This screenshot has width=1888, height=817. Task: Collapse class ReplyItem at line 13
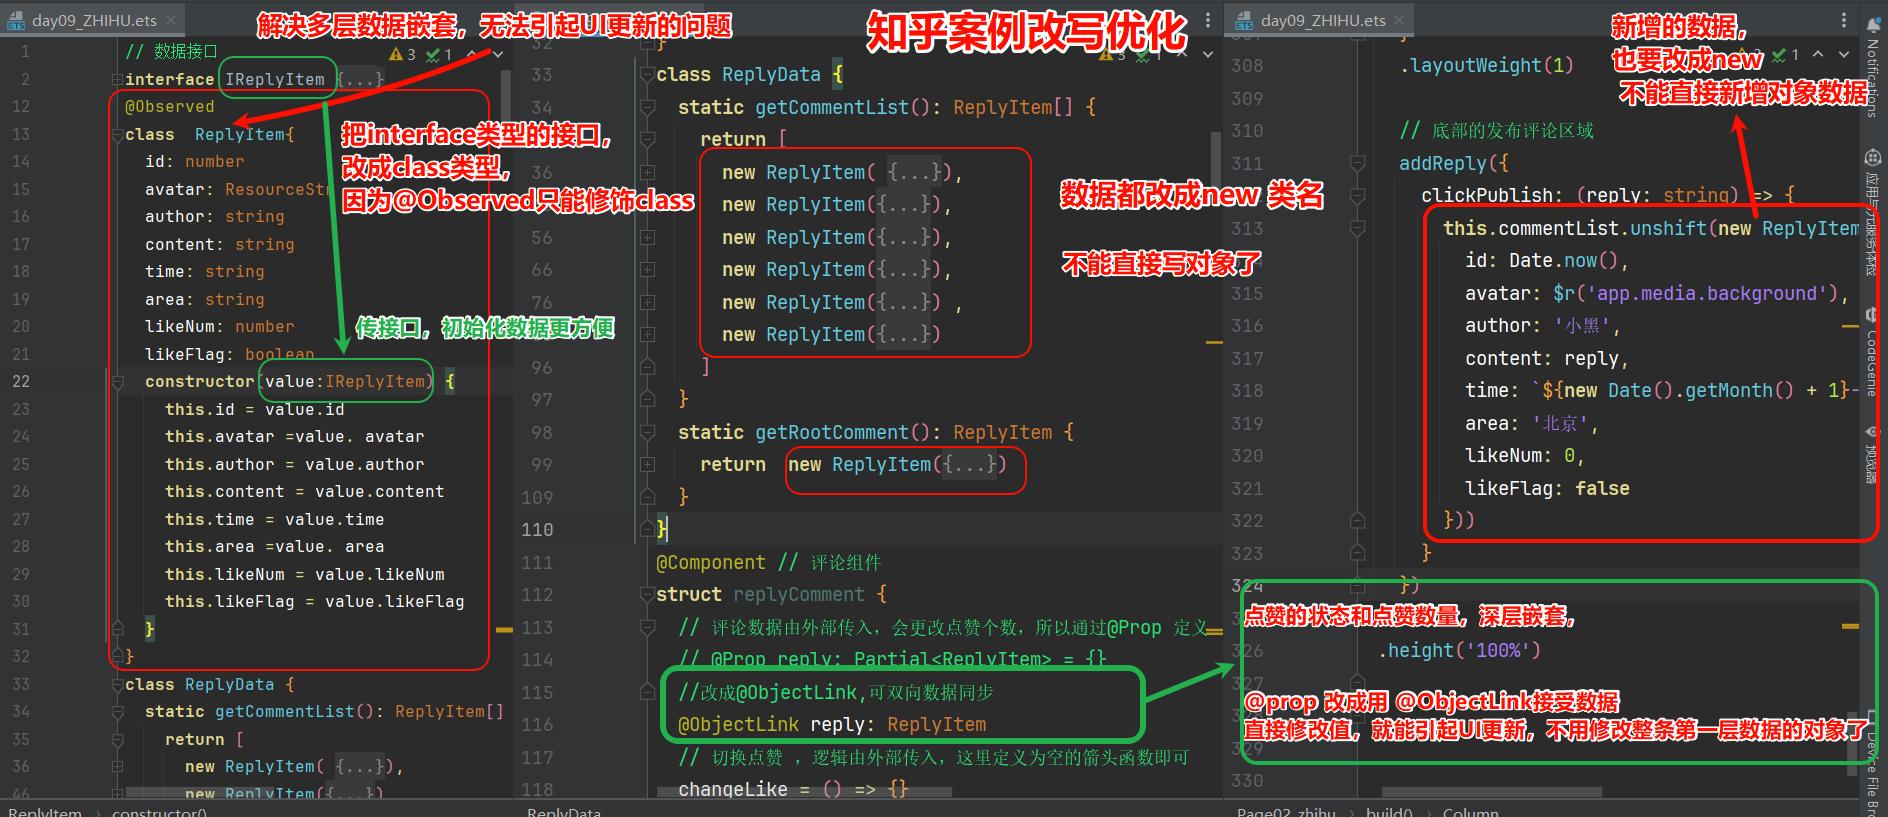pyautogui.click(x=117, y=134)
